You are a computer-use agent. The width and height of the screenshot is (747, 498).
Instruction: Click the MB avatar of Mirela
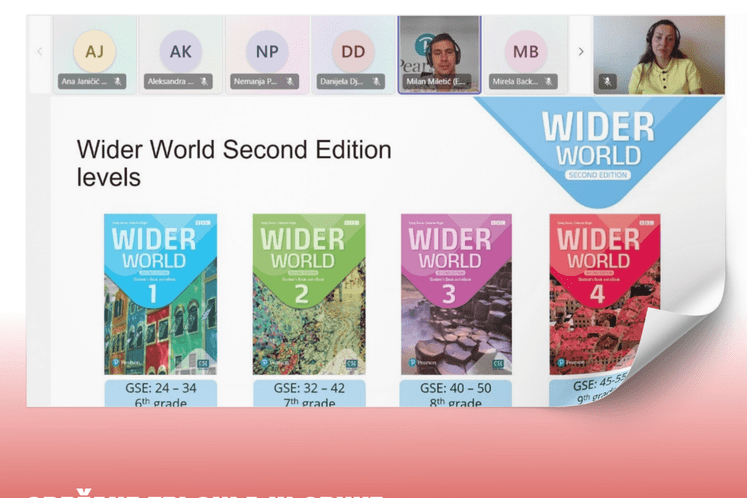(525, 50)
